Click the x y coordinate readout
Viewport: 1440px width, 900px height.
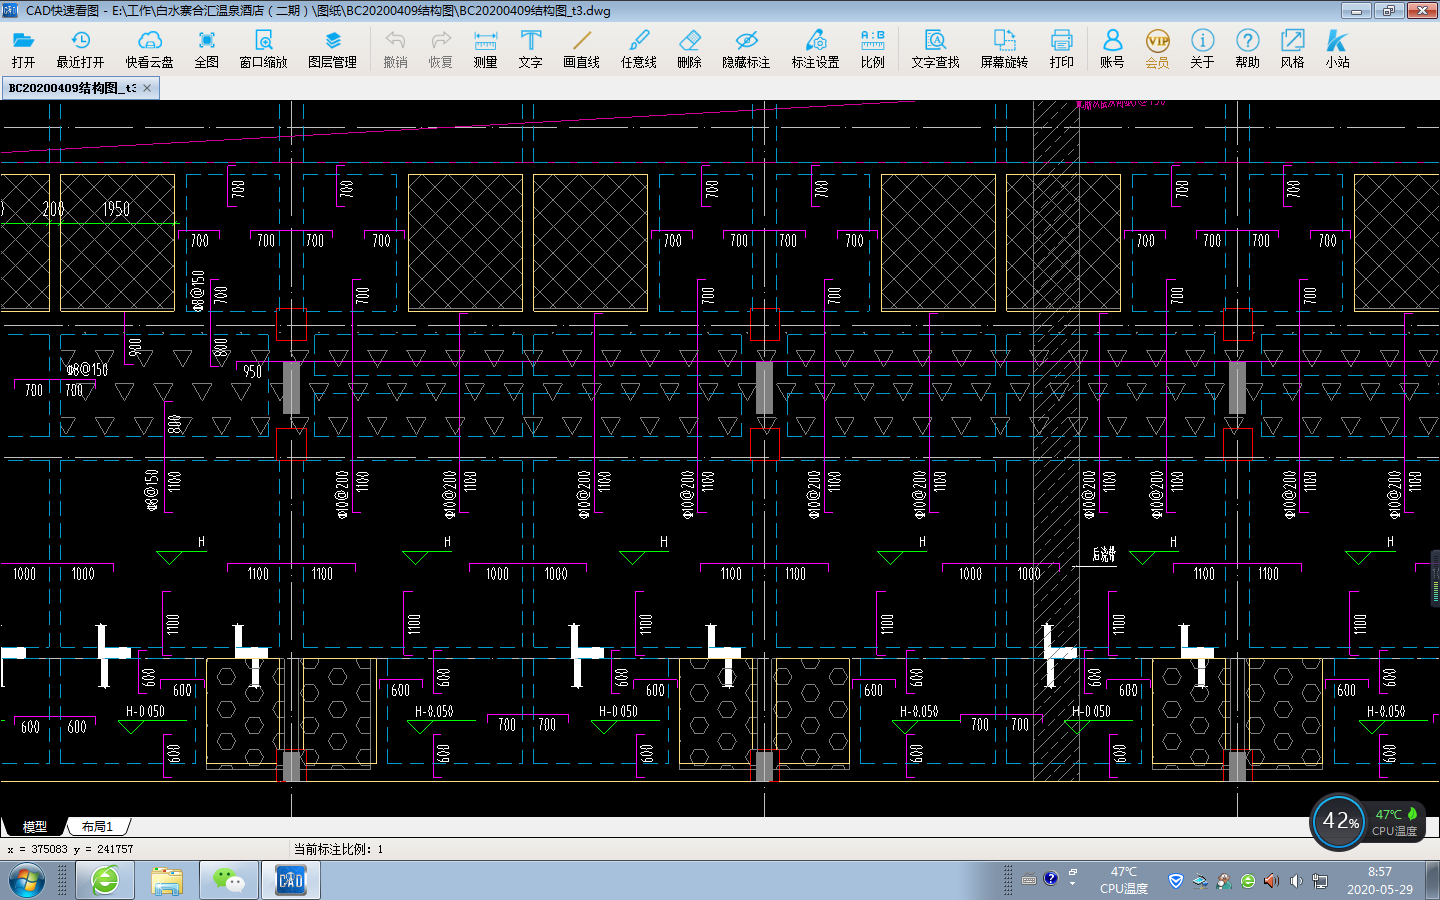click(70, 849)
